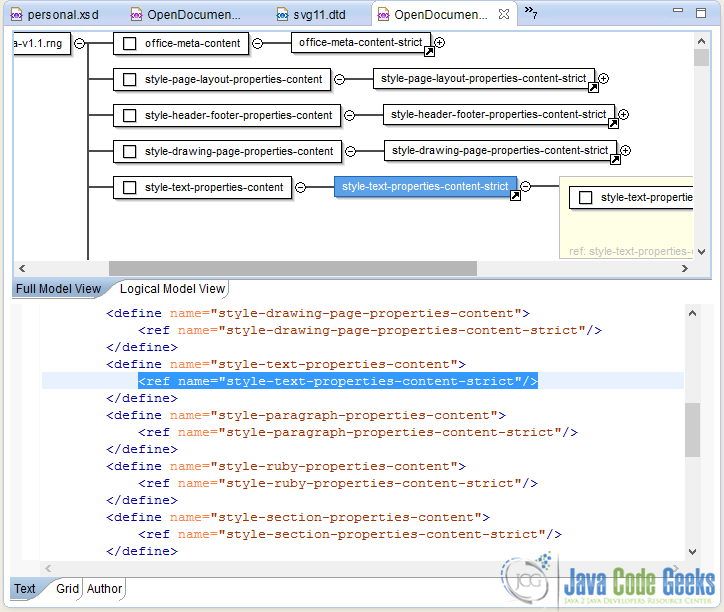Switch to the Text editing mode
Viewport: 724px width, 612px height.
tap(24, 589)
